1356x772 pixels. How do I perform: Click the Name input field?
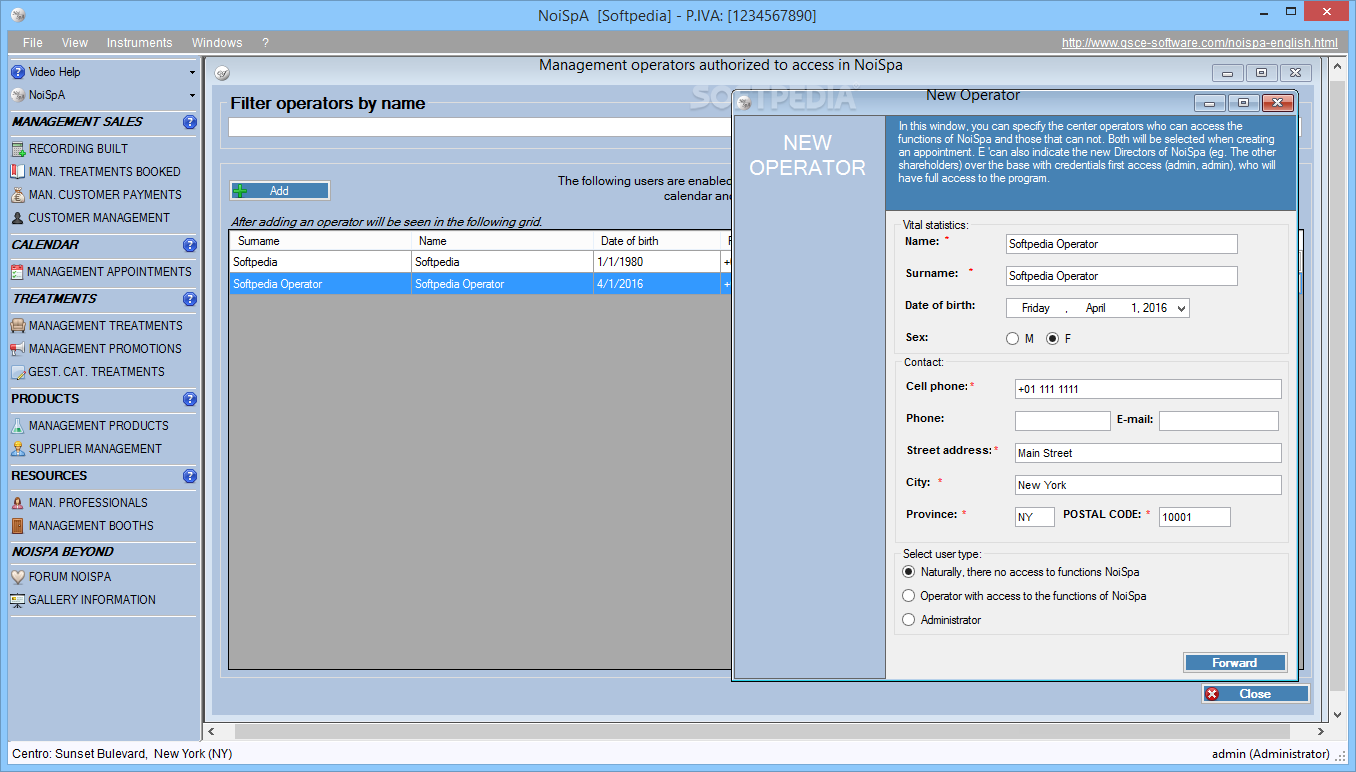coord(1122,244)
